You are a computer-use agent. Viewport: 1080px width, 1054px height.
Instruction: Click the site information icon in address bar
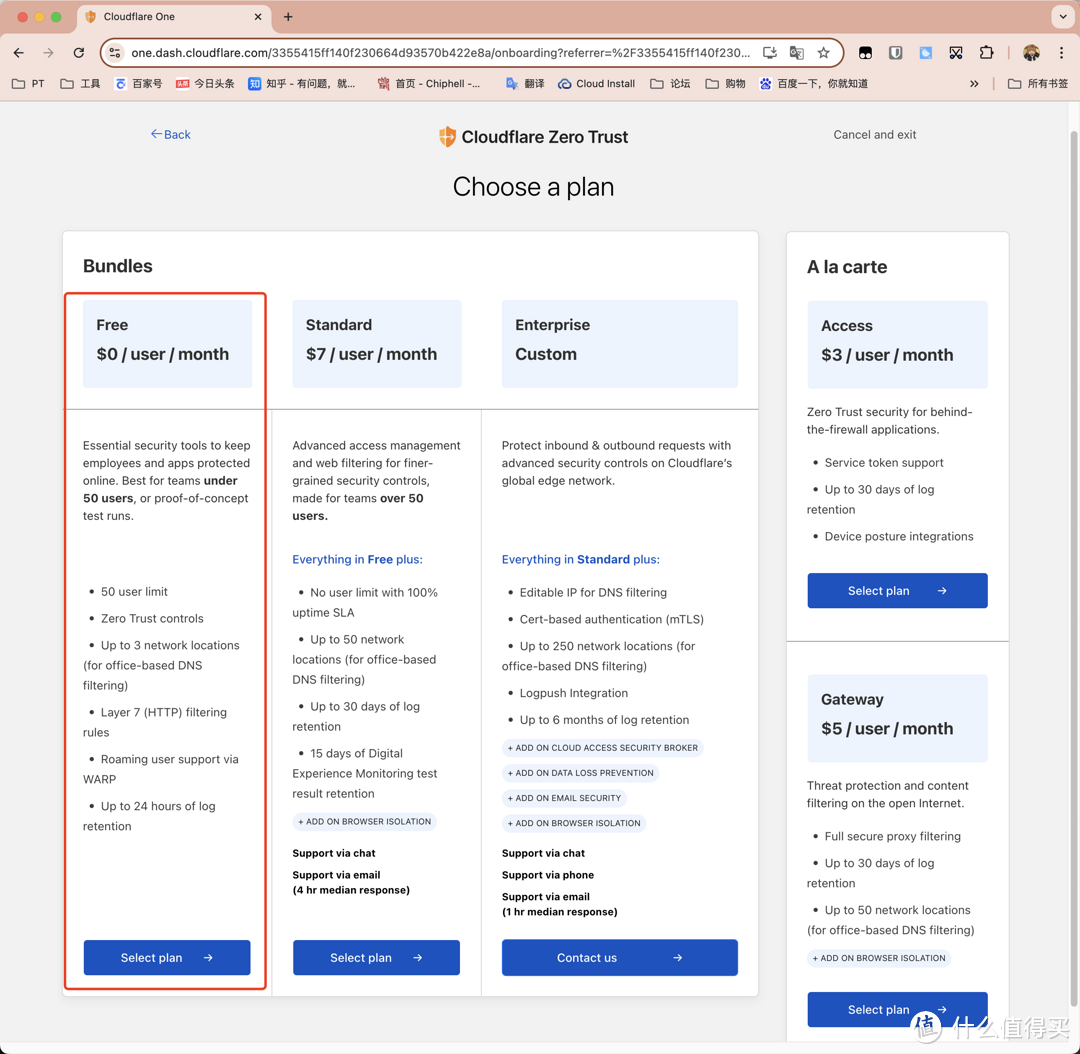[115, 53]
